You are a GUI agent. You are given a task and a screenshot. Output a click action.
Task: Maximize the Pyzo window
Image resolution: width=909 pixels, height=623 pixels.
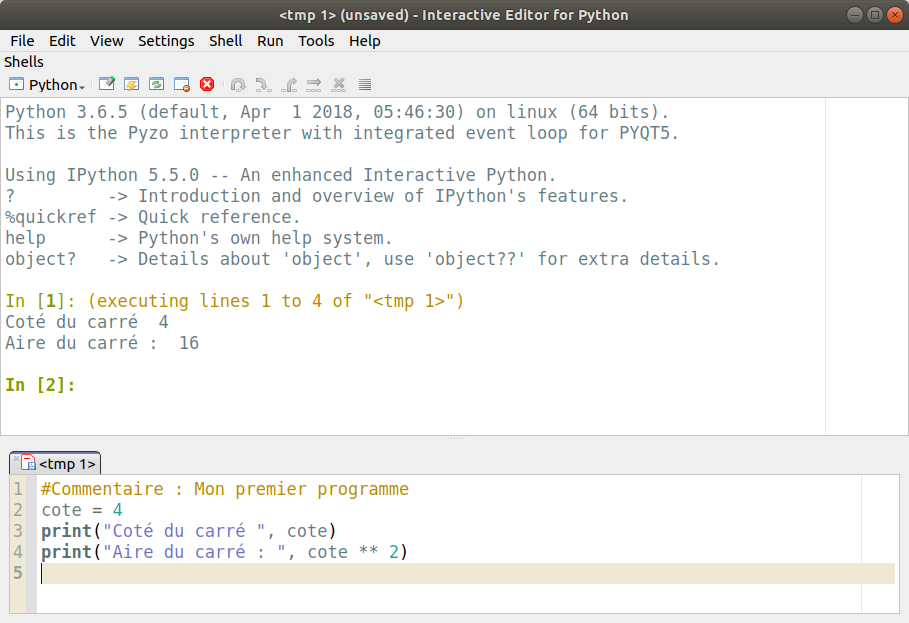[x=875, y=14]
